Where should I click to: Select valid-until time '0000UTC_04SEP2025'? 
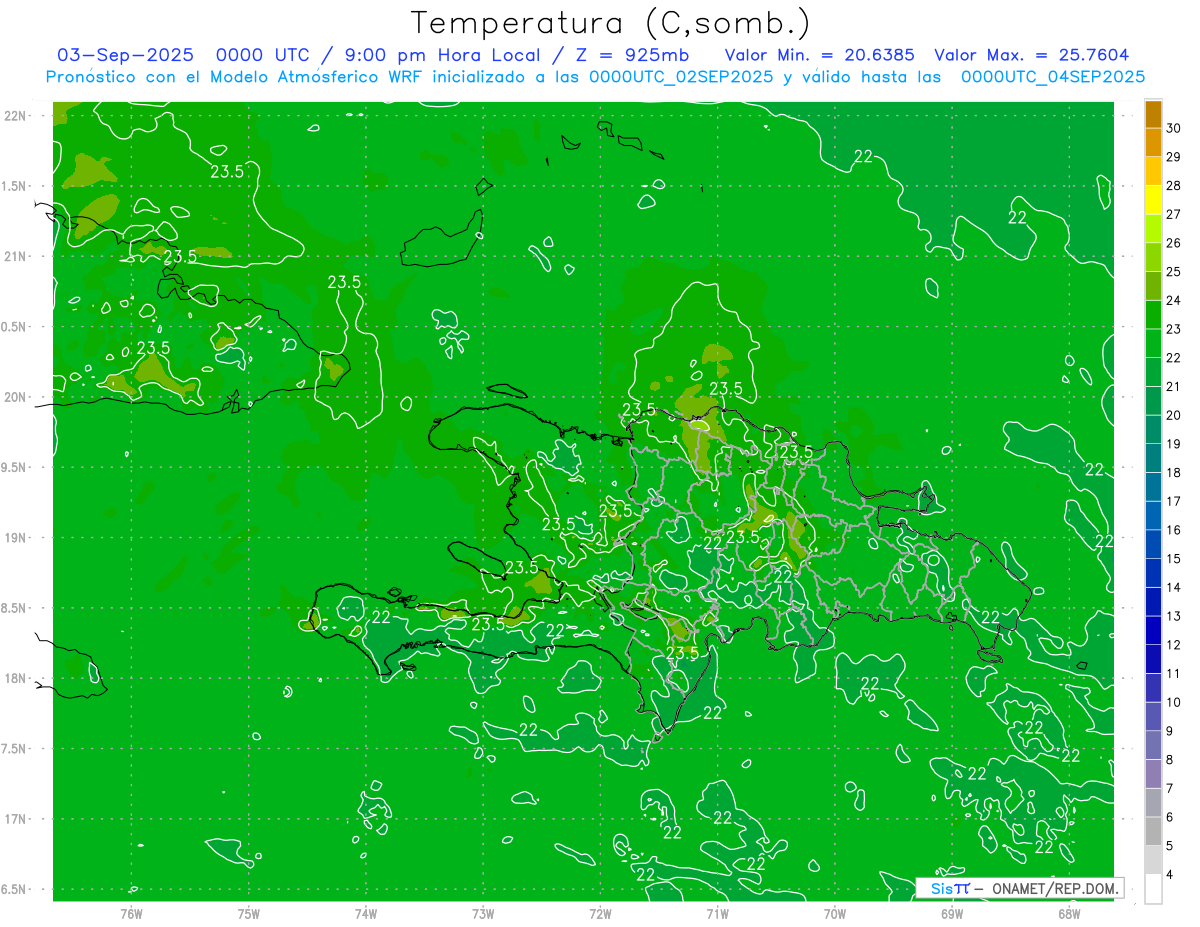1053,76
